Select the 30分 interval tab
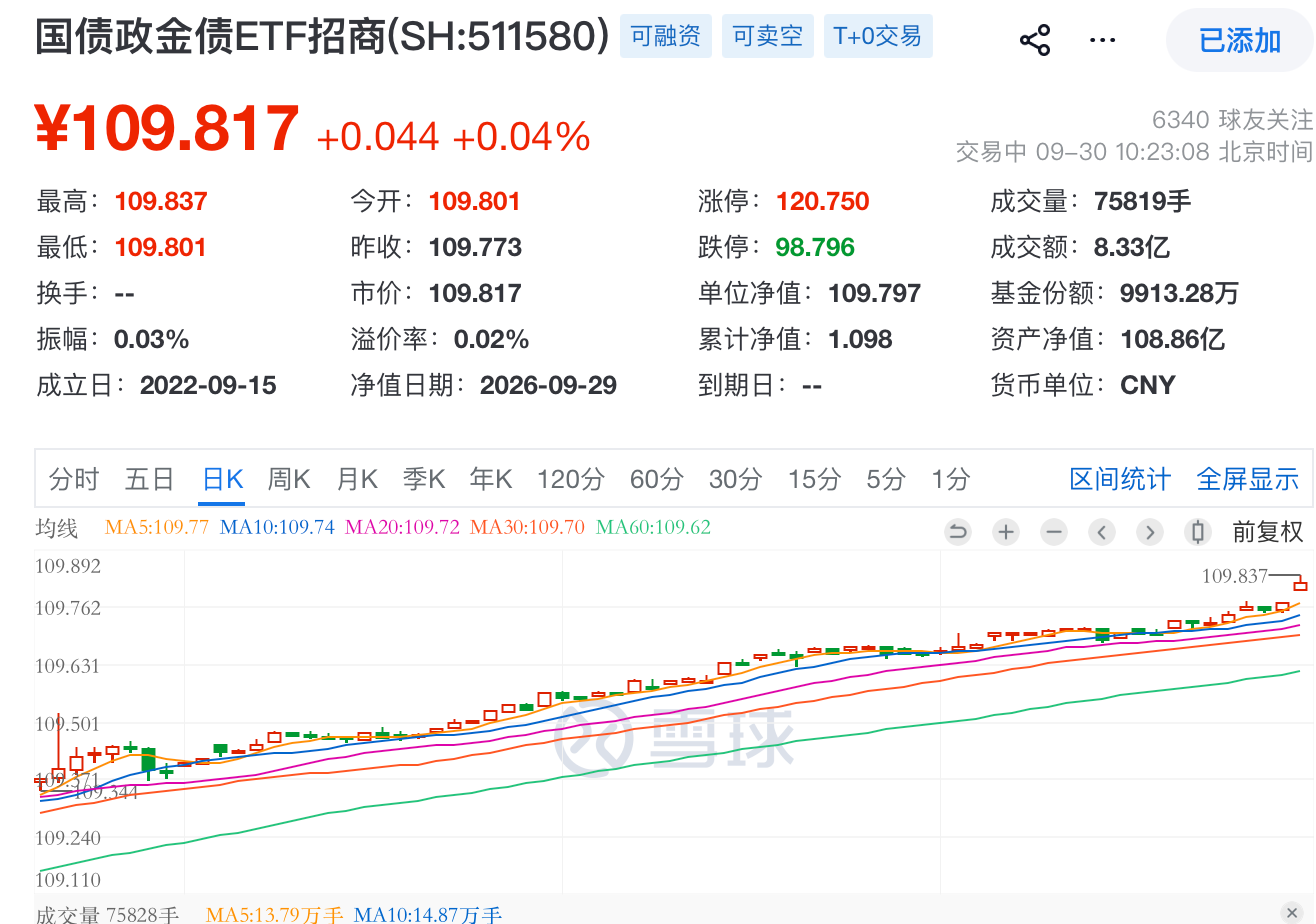The width and height of the screenshot is (1316, 924). [x=736, y=480]
